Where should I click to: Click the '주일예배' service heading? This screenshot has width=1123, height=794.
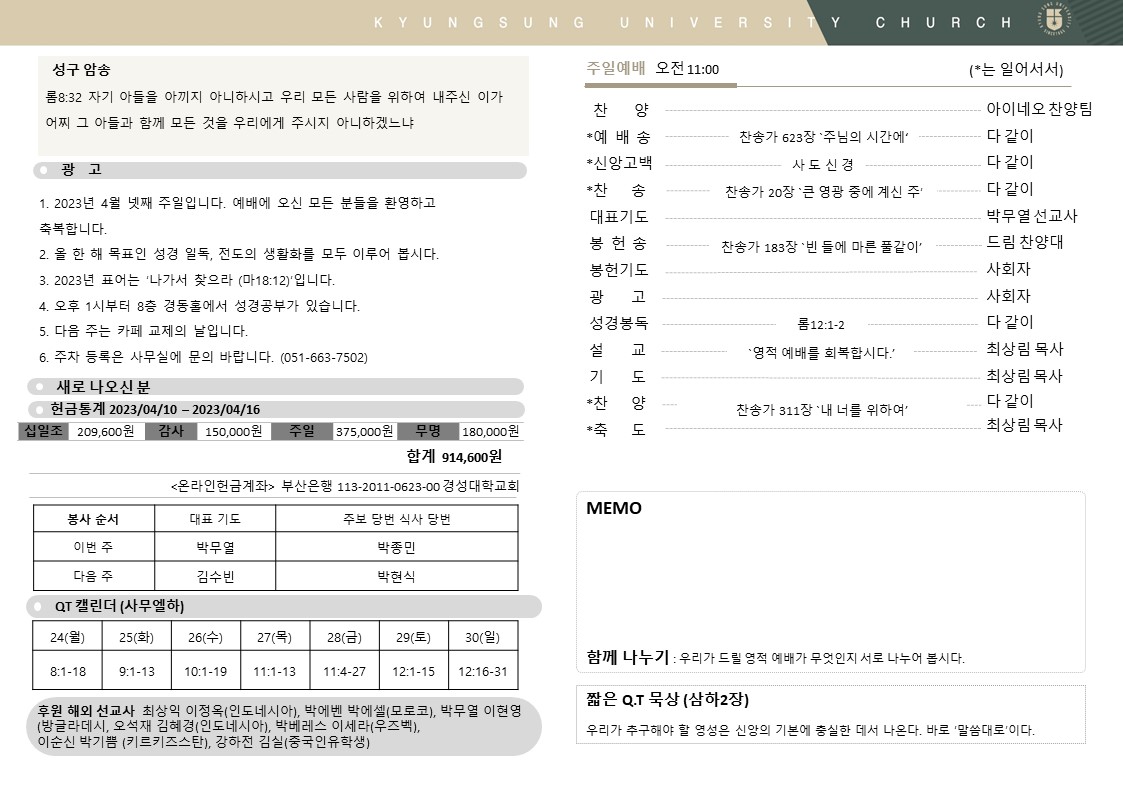[616, 68]
